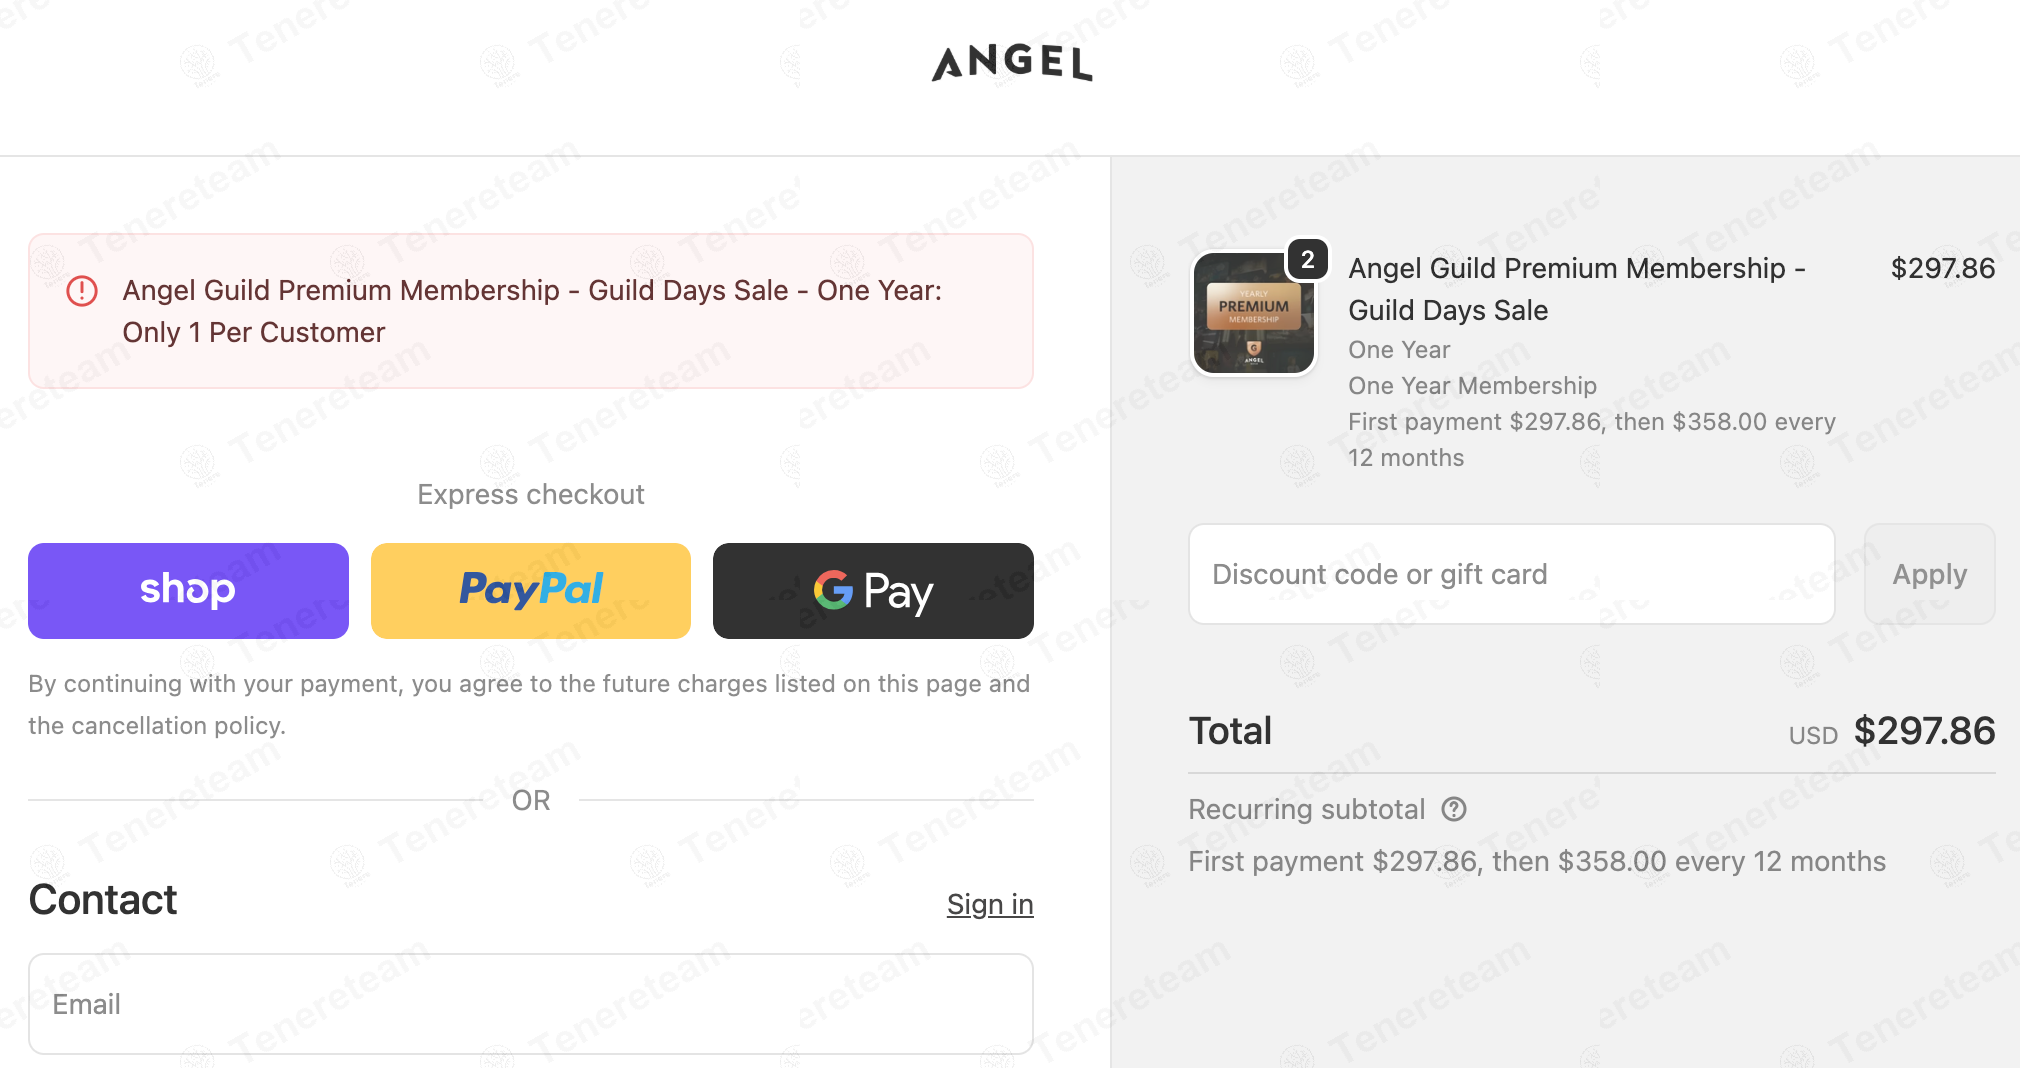
Task: Click the Recurring subtotal help icon
Action: 1454,809
